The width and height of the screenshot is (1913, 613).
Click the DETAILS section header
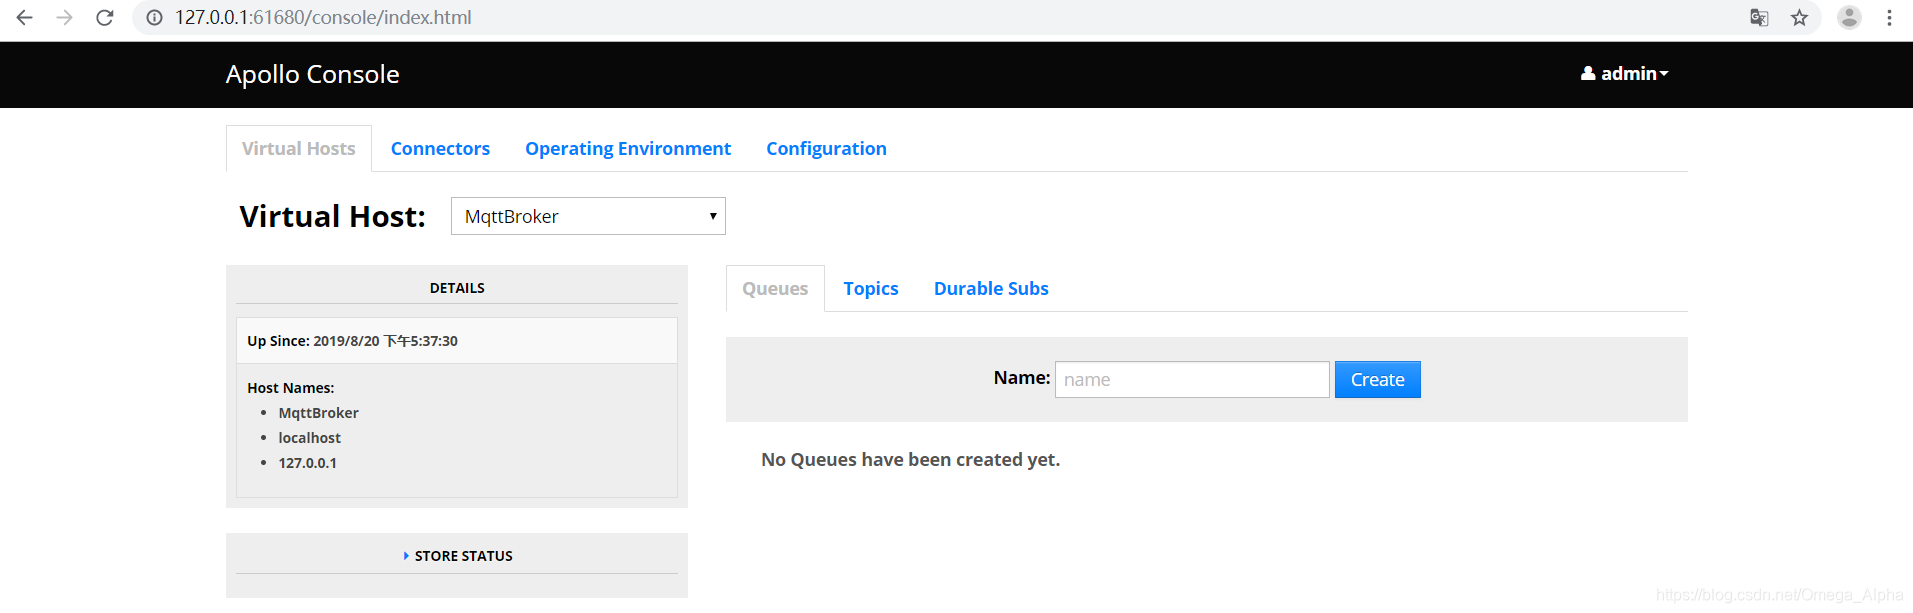457,288
